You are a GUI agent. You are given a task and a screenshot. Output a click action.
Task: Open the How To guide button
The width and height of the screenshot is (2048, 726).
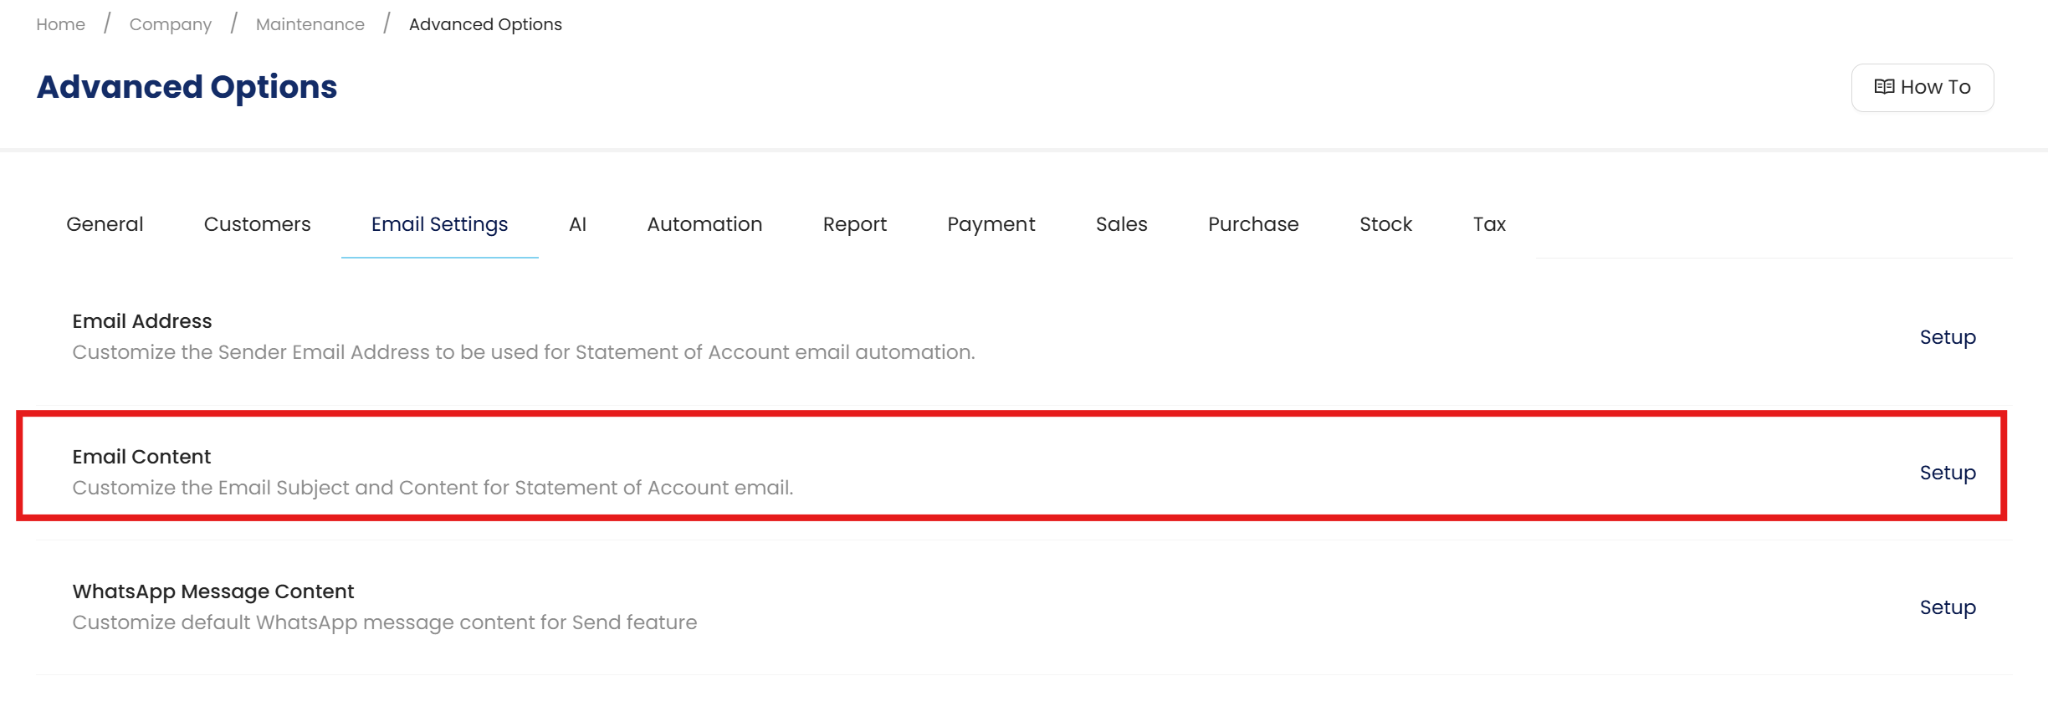(1922, 88)
